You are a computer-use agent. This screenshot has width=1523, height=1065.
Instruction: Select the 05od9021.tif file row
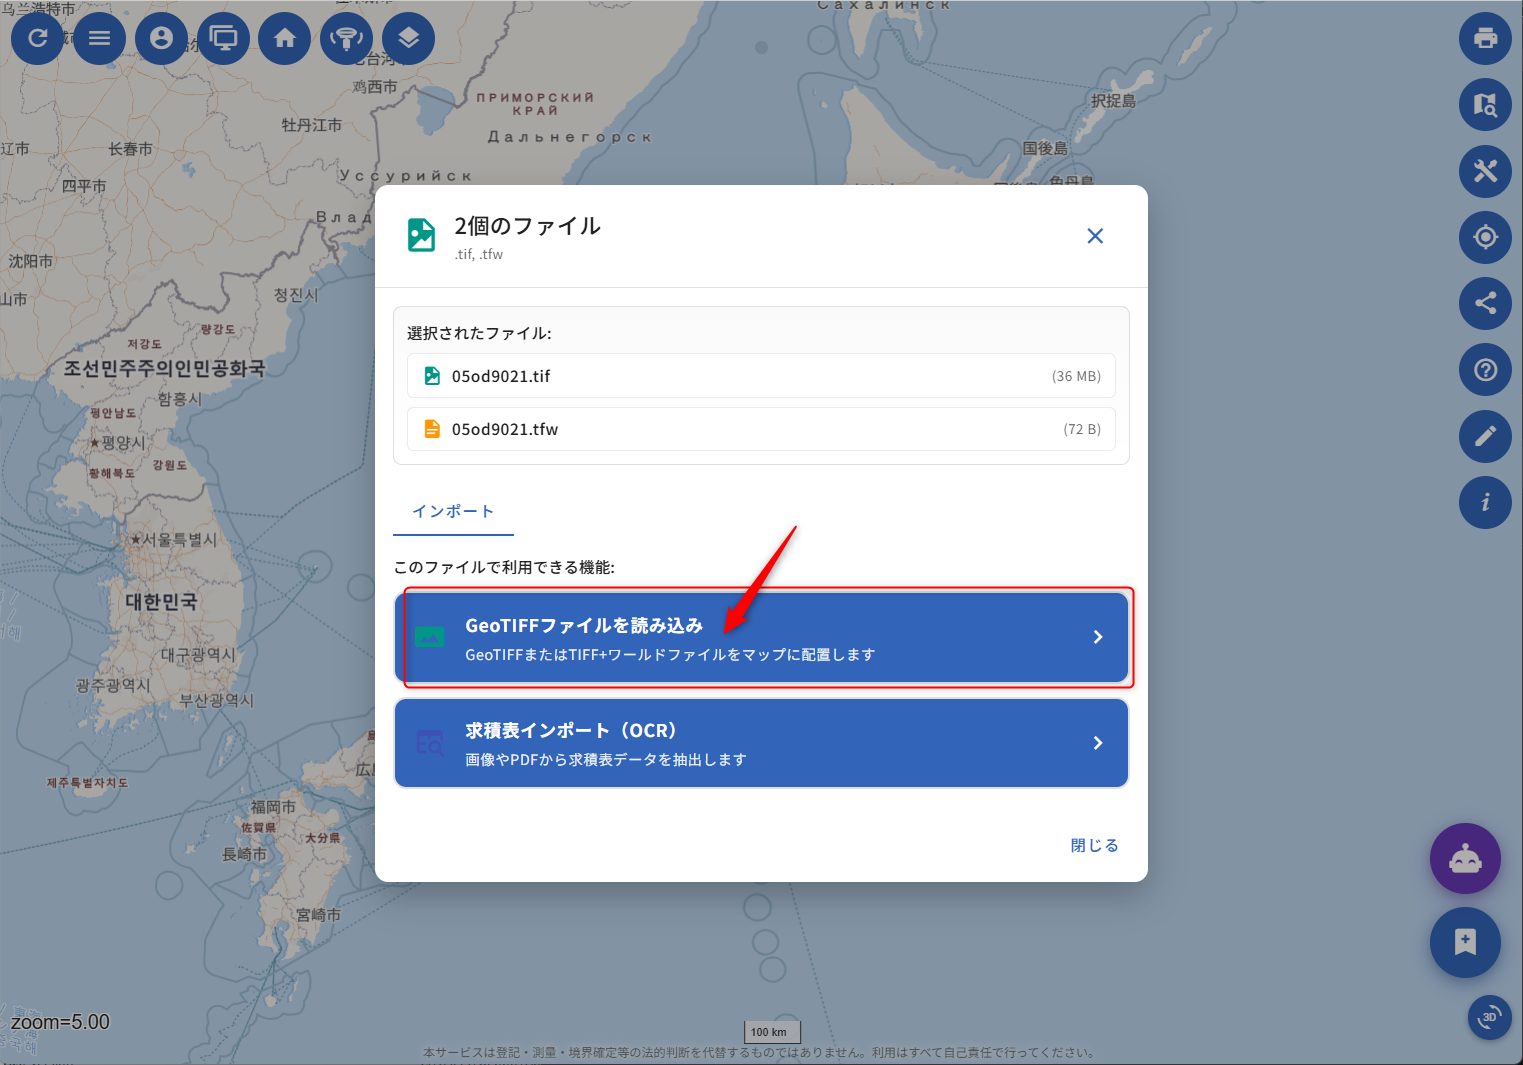(761, 376)
